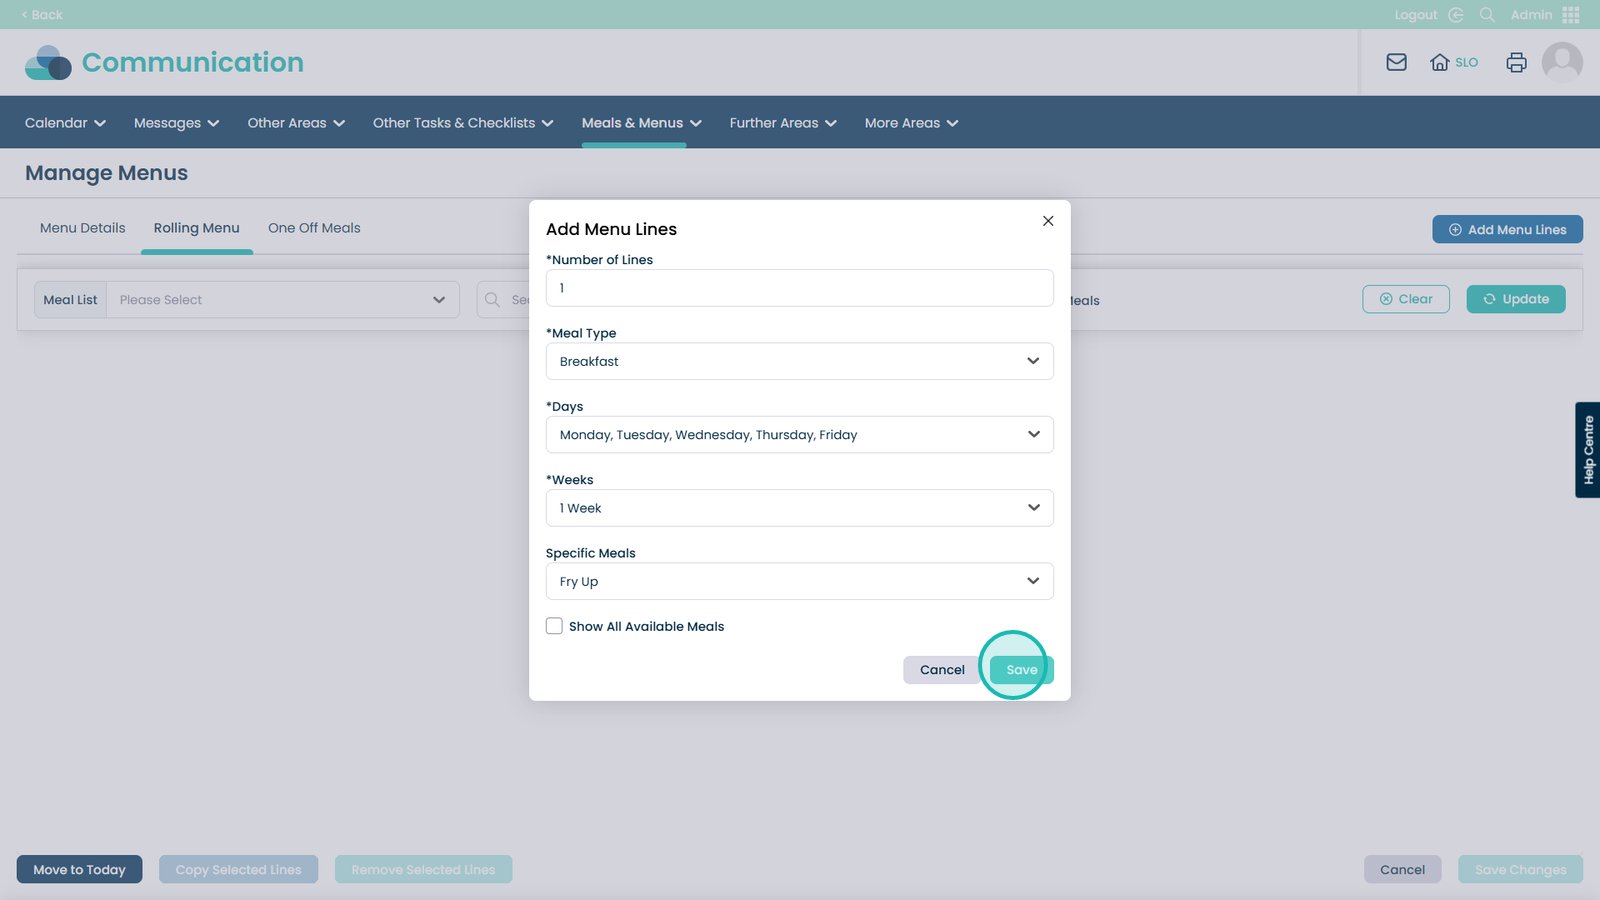The height and width of the screenshot is (900, 1600).
Task: Switch to the Menu Details tab
Action: [82, 228]
